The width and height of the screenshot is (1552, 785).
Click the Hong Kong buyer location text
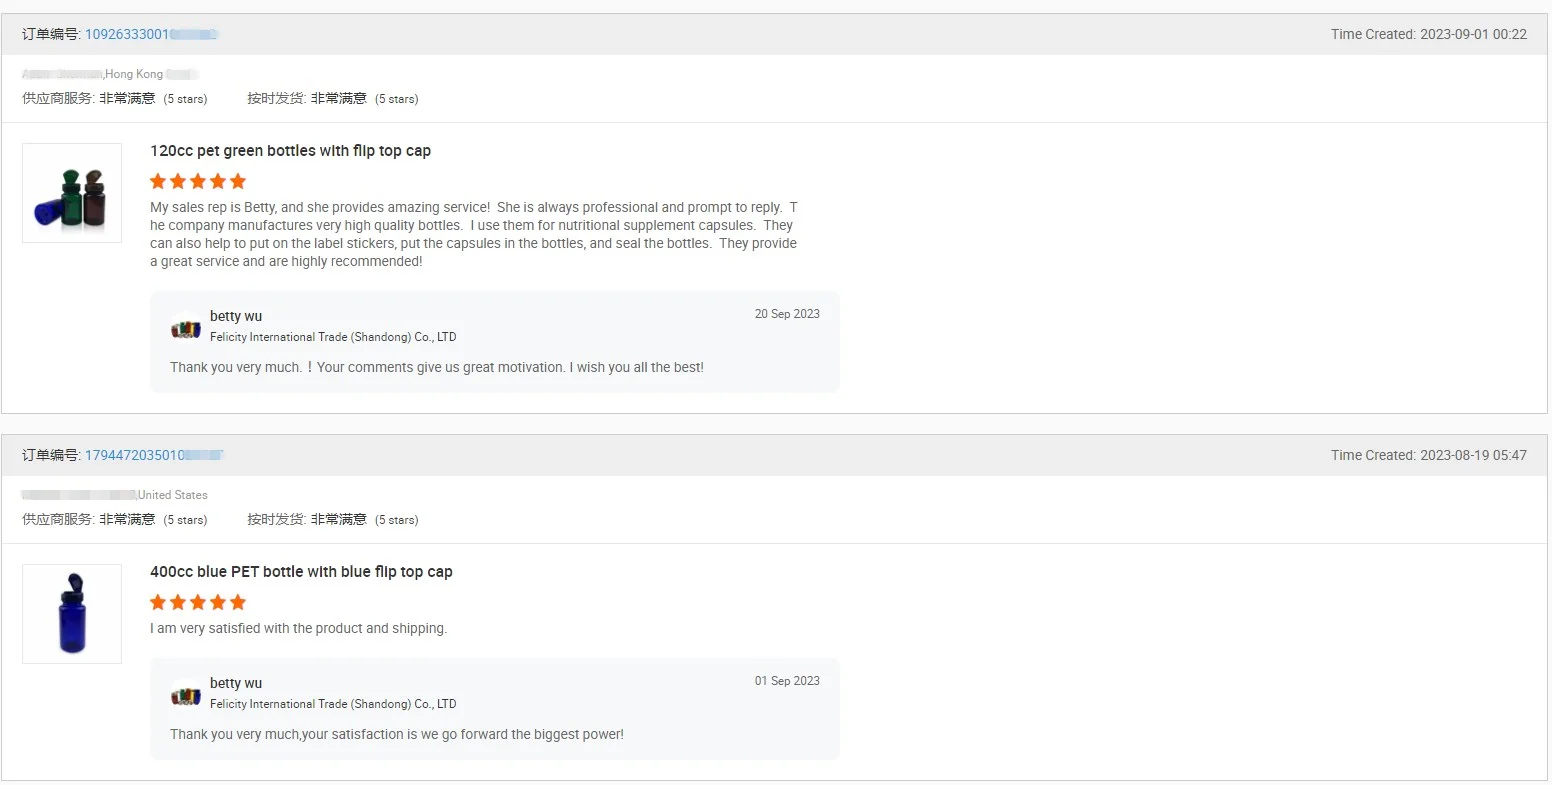(134, 74)
